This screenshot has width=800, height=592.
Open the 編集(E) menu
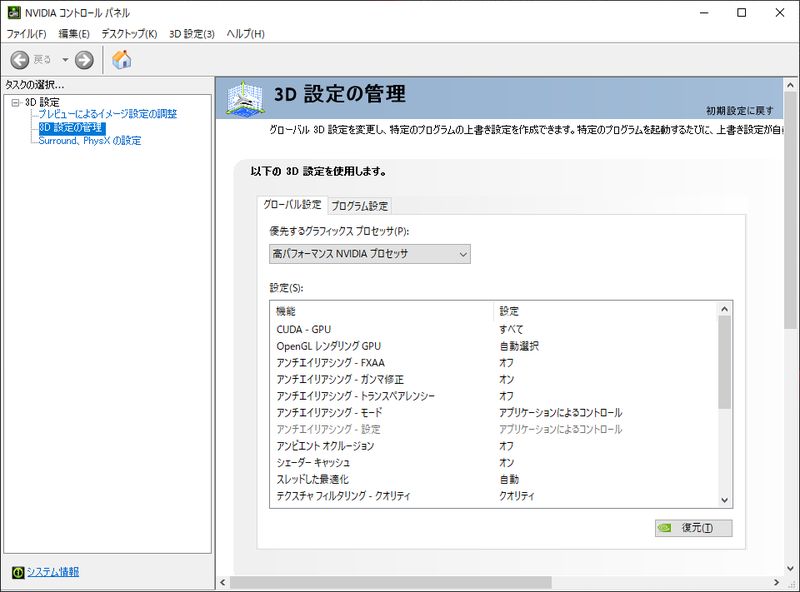[74, 34]
